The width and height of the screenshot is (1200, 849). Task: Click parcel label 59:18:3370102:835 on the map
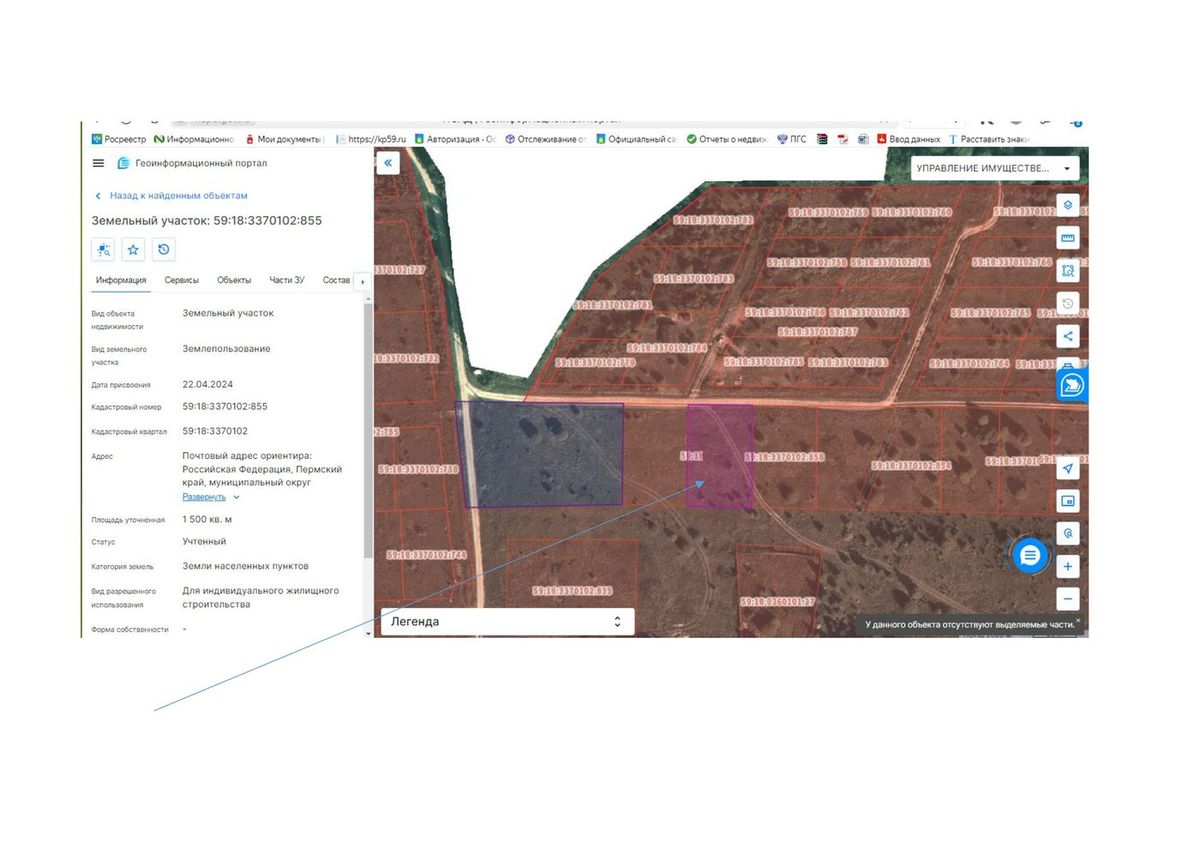tap(572, 591)
